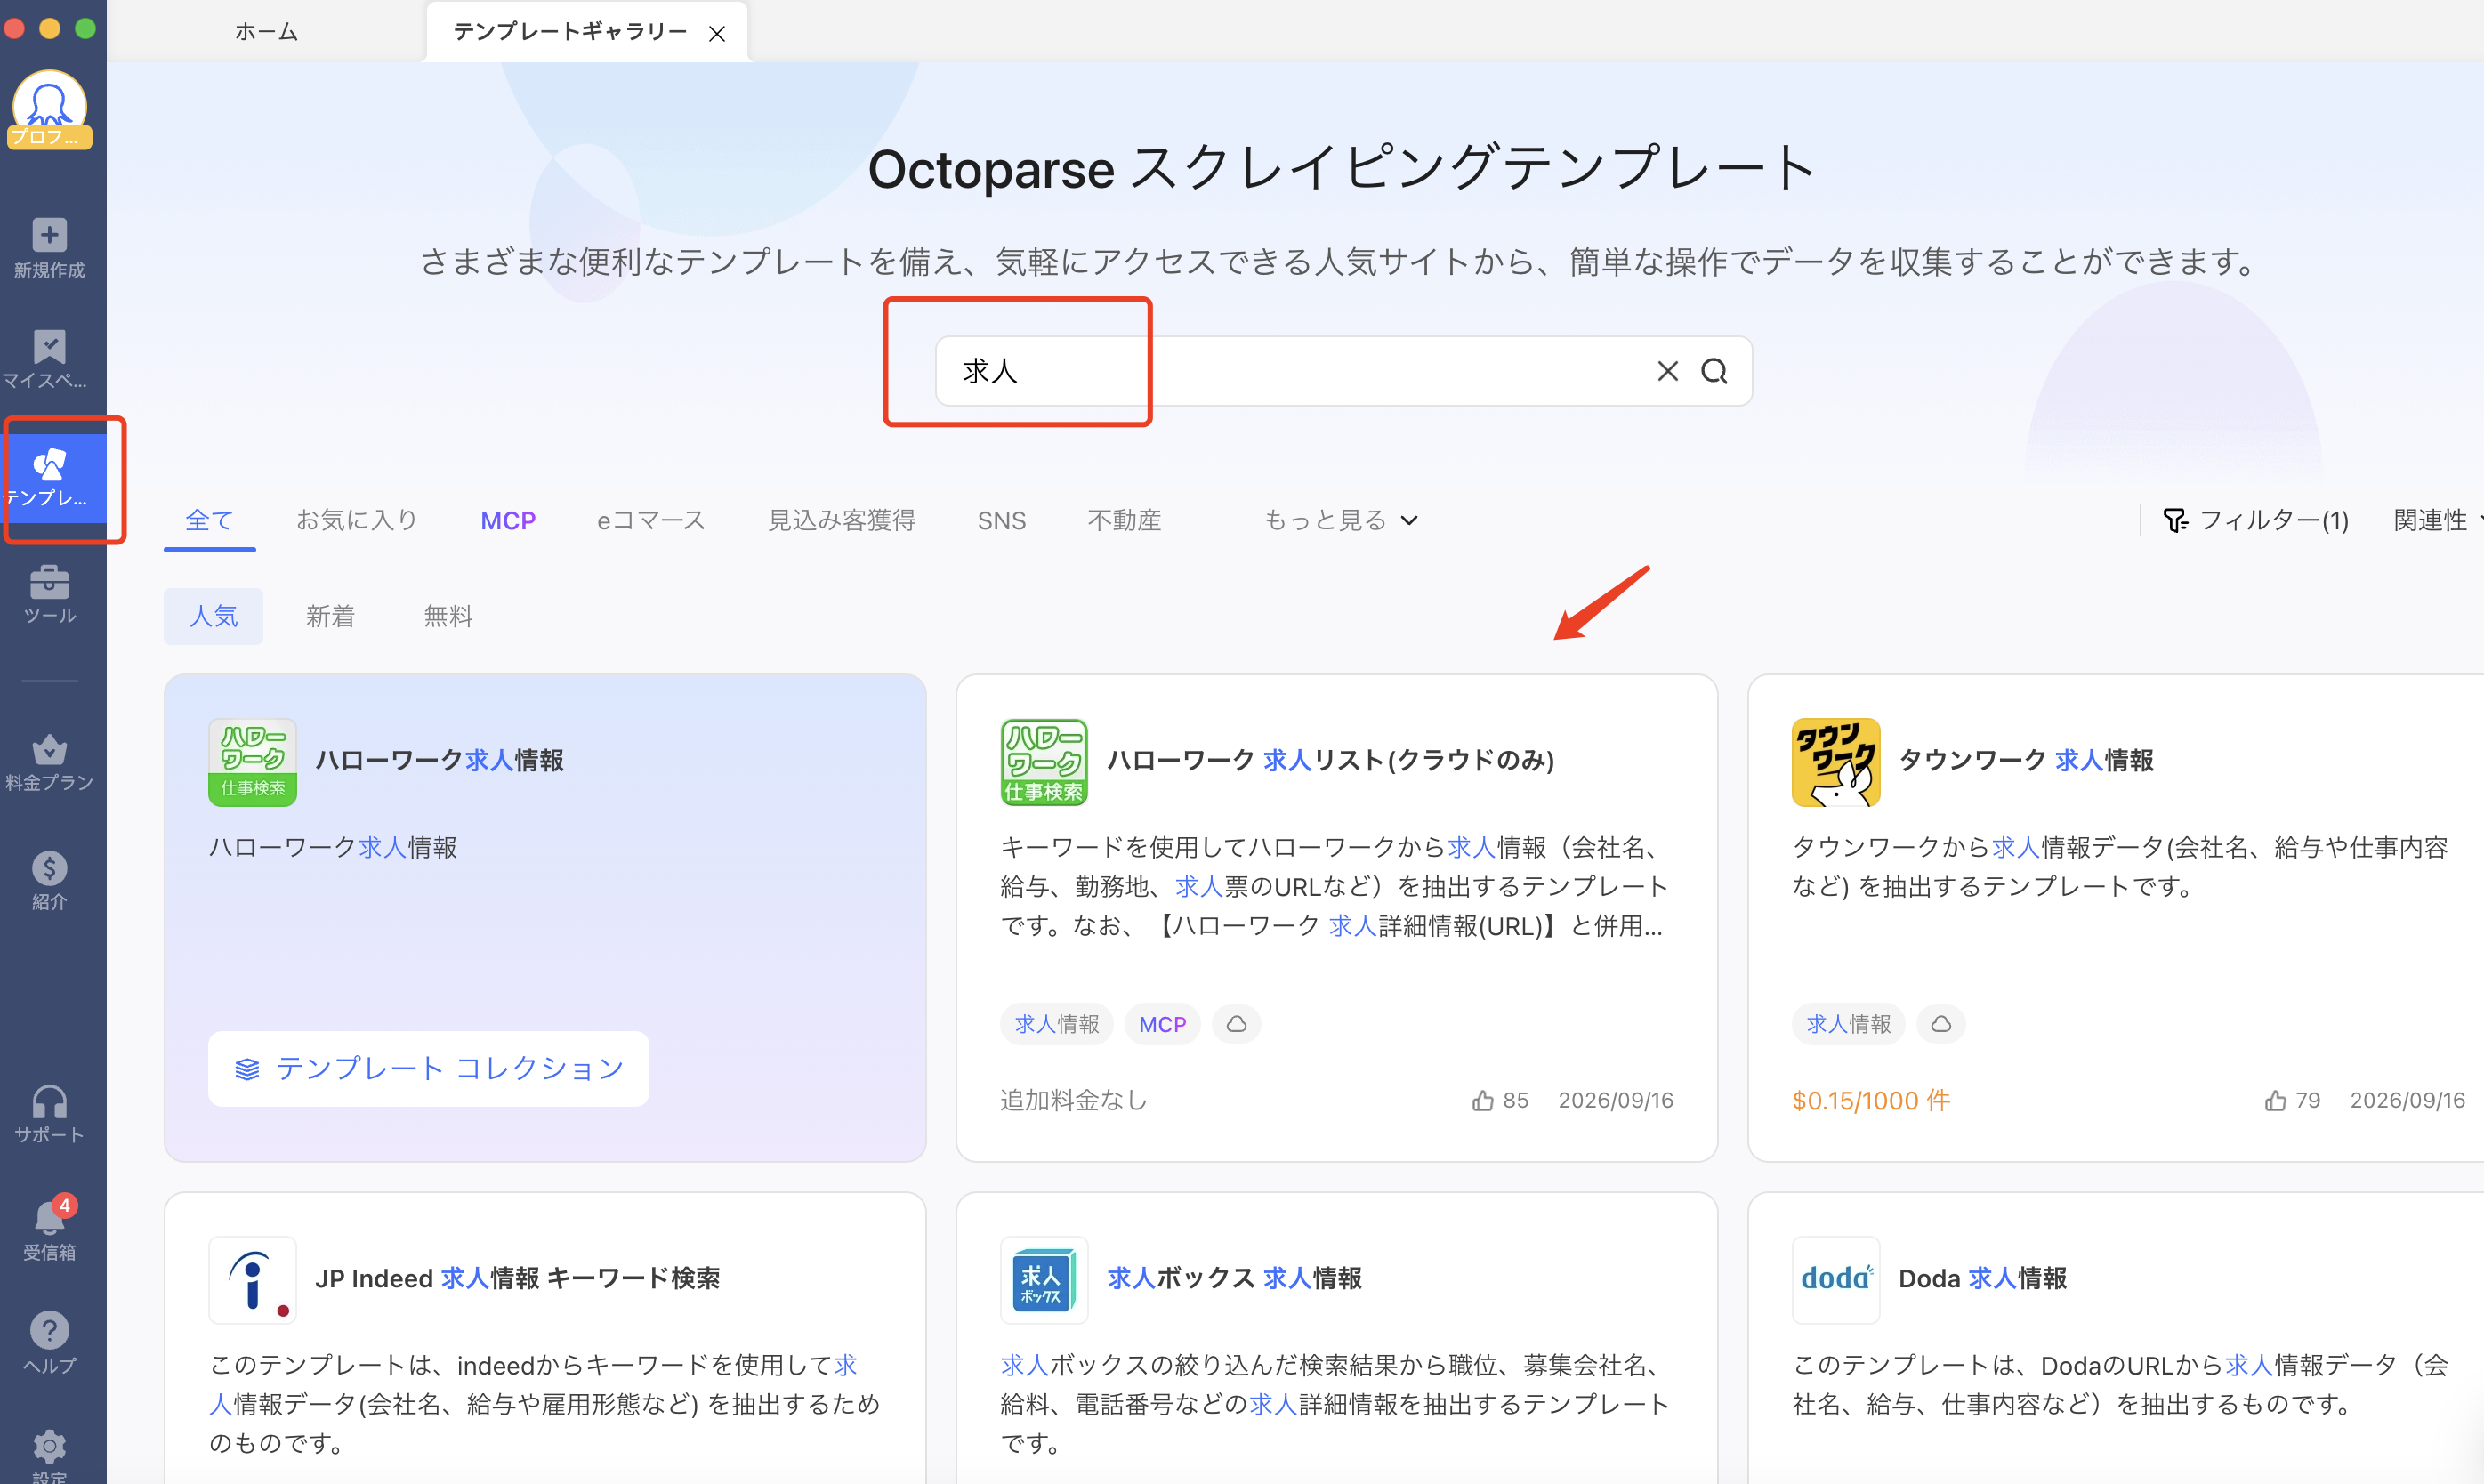Viewport: 2484px width, 1484px height.
Task: Click the ハローワーク 求人リスト logo
Action: [x=1044, y=762]
